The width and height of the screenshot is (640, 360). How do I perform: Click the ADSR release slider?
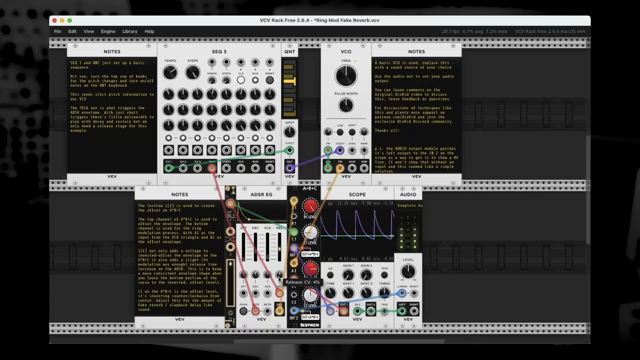point(280,247)
